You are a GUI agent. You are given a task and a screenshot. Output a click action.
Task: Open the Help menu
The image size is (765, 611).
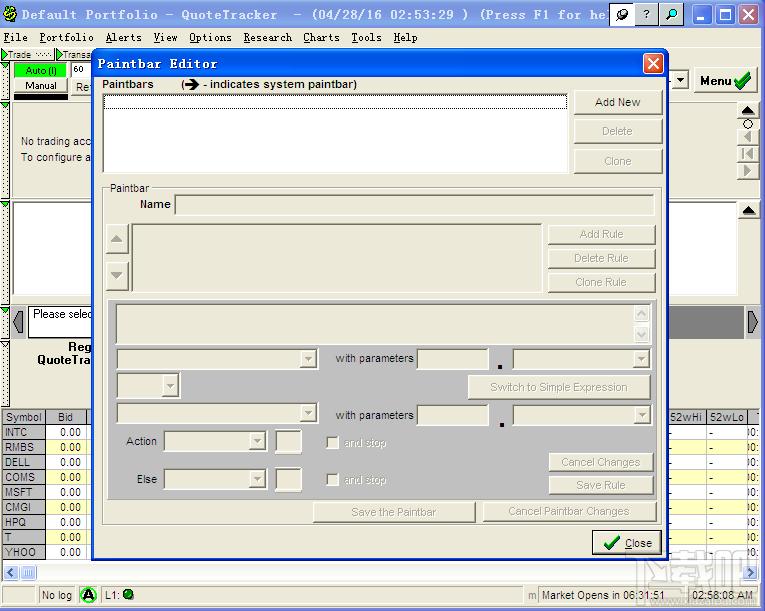coord(405,38)
